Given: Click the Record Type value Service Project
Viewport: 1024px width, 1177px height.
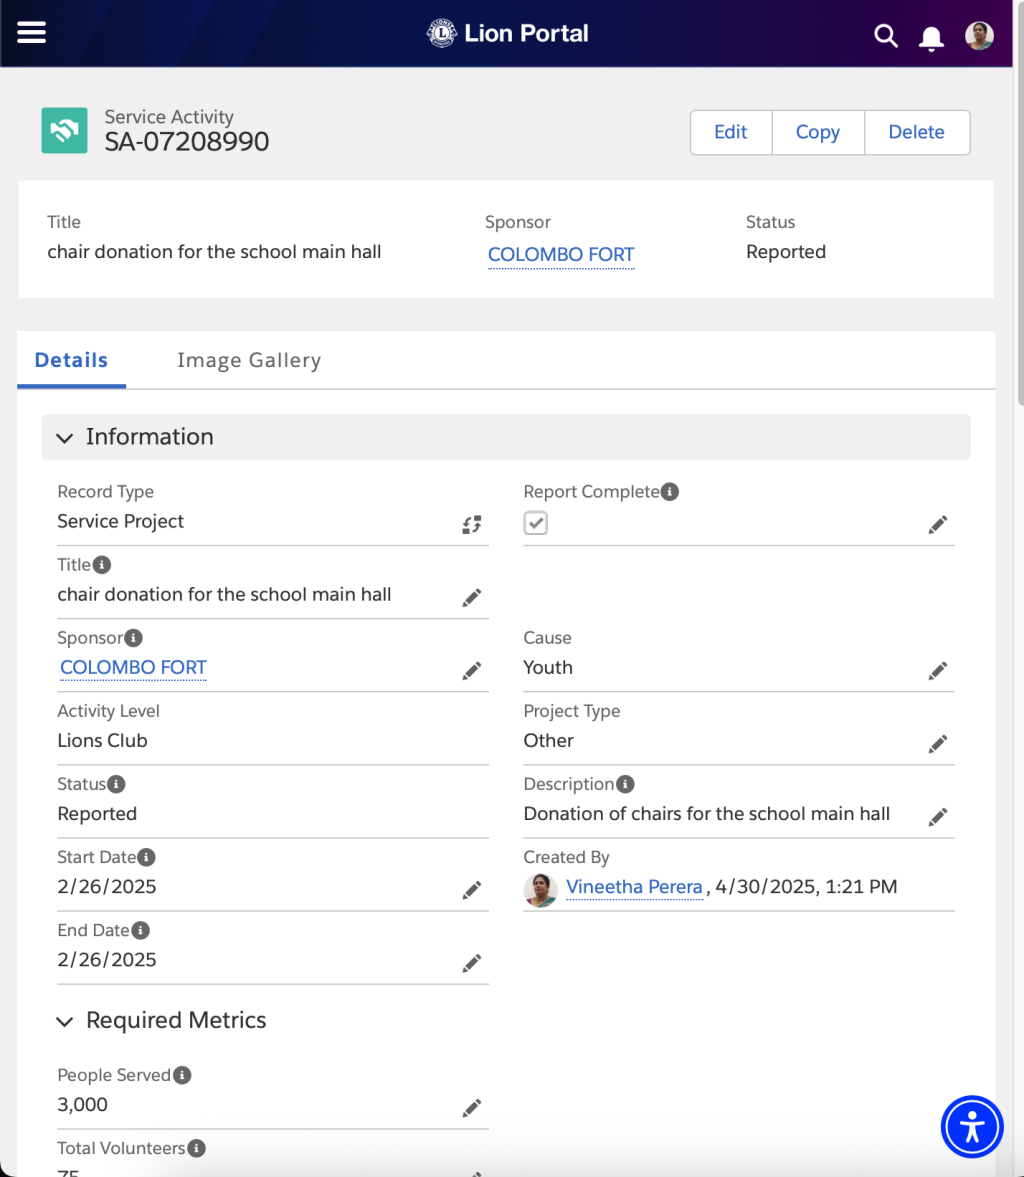Looking at the screenshot, I should click(x=121, y=522).
